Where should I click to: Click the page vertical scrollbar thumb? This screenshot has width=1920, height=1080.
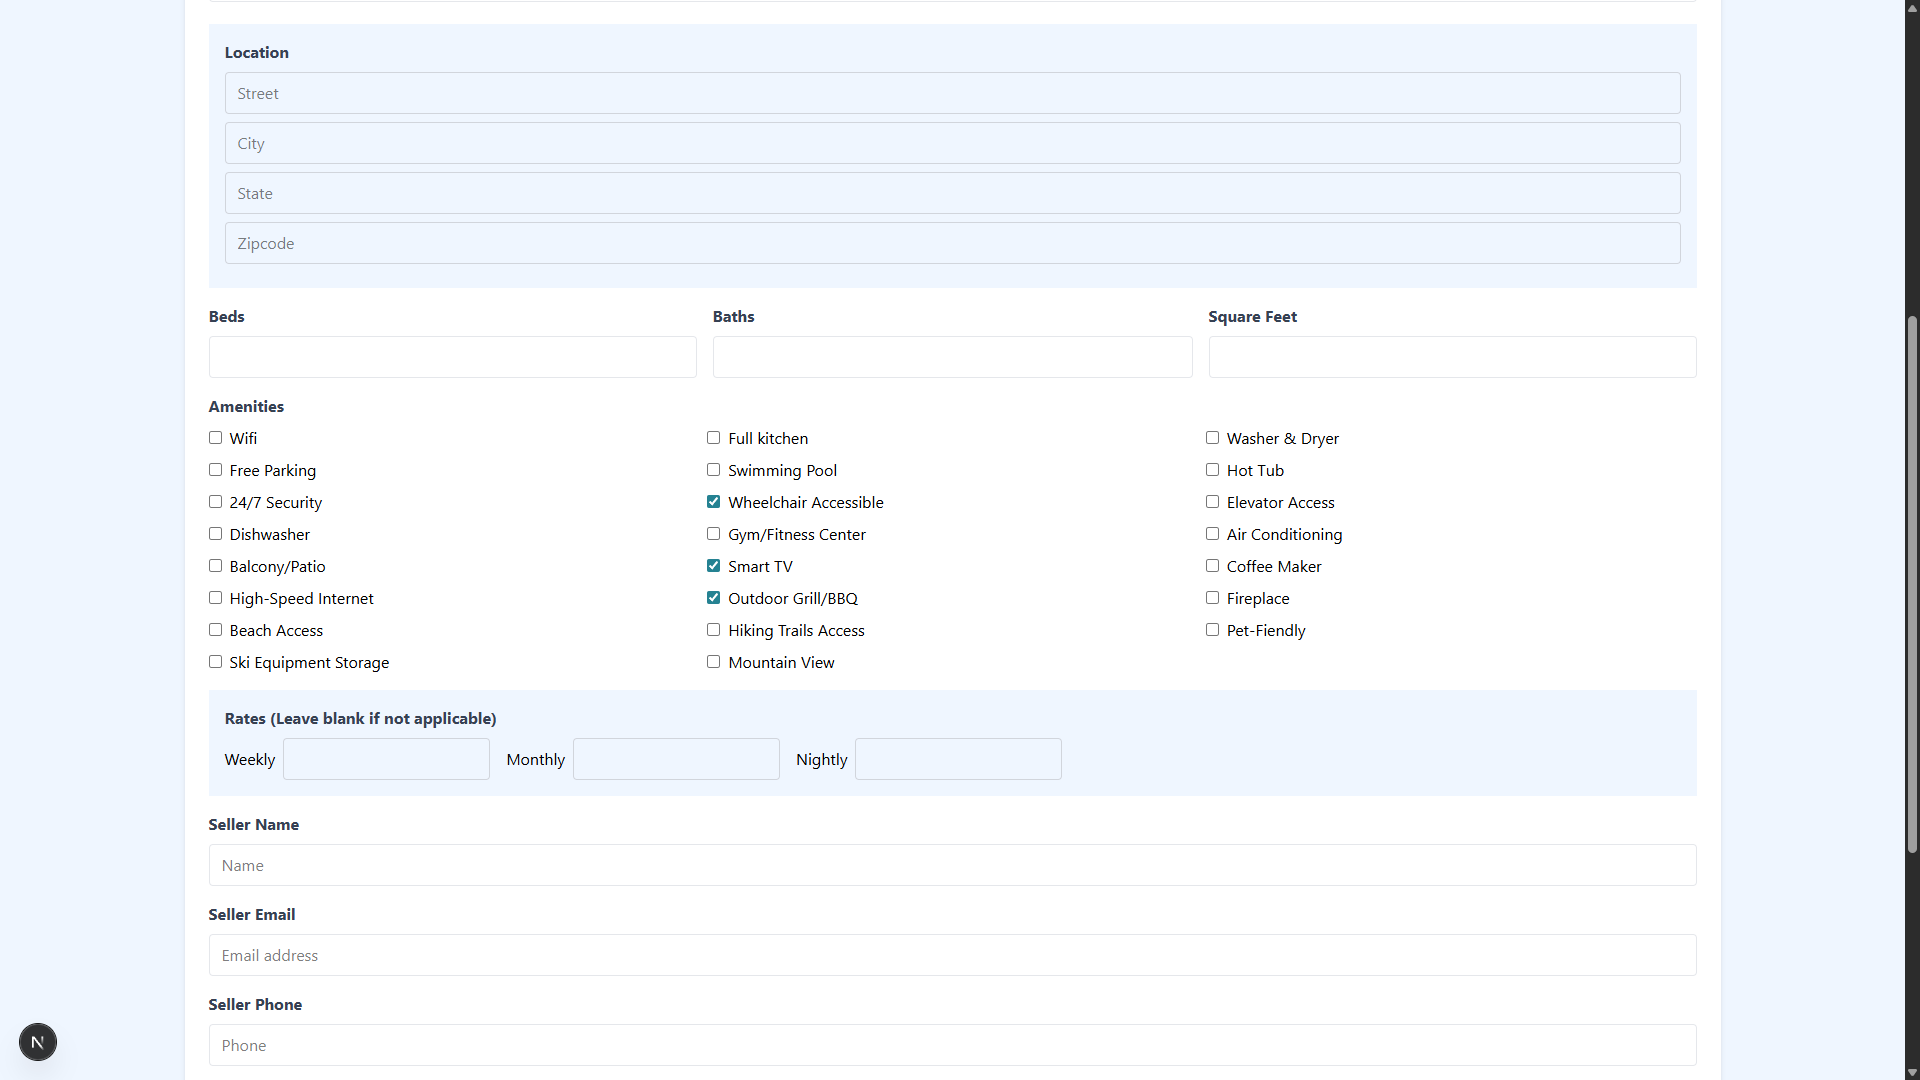click(x=1912, y=584)
